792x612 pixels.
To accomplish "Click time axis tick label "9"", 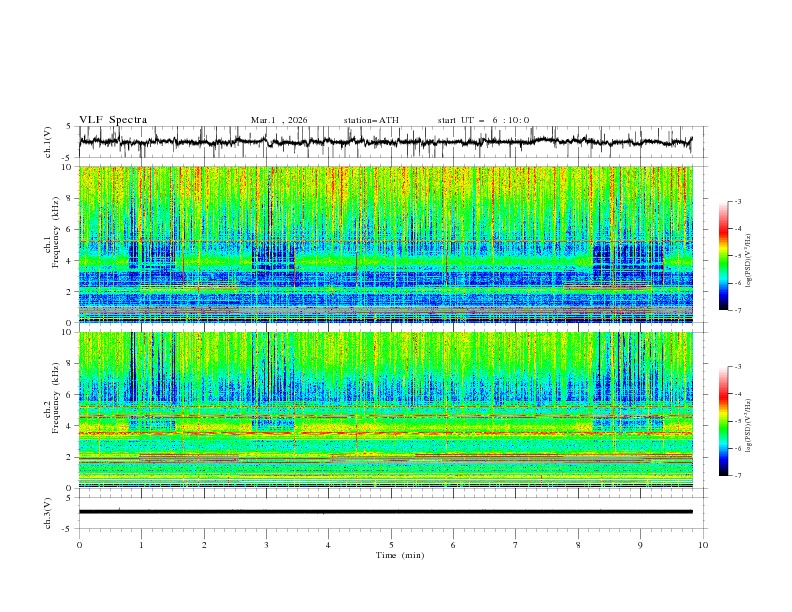I will tap(640, 545).
